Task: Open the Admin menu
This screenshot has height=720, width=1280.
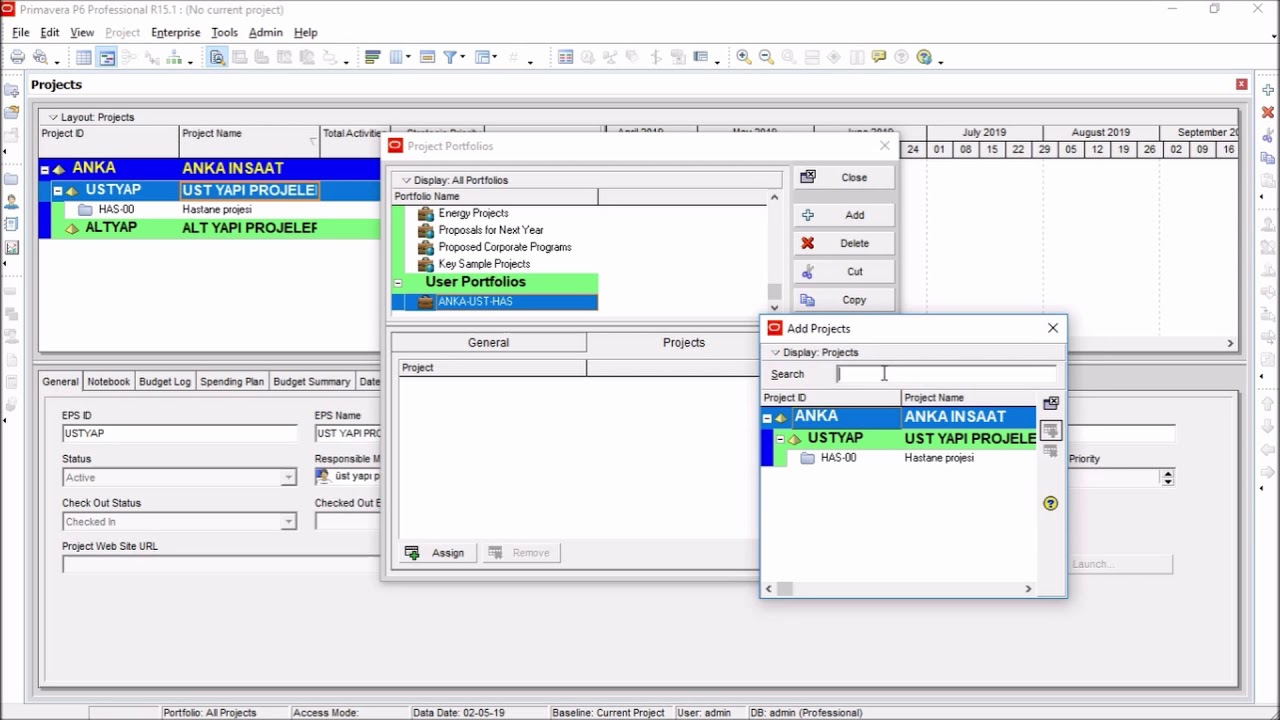Action: [x=265, y=32]
